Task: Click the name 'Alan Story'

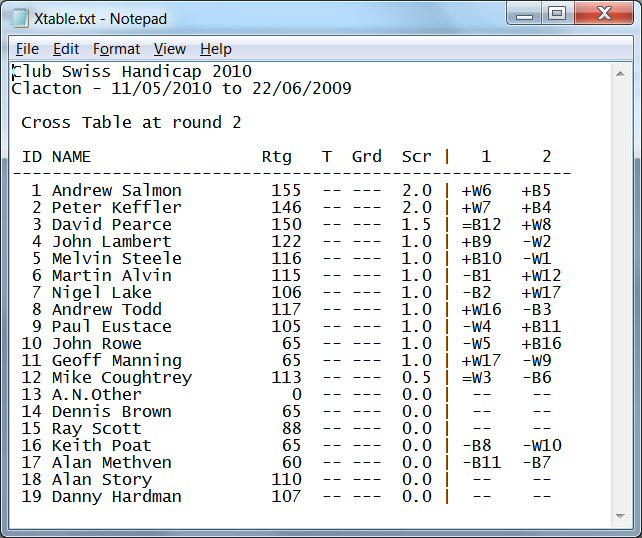Action: [x=102, y=479]
